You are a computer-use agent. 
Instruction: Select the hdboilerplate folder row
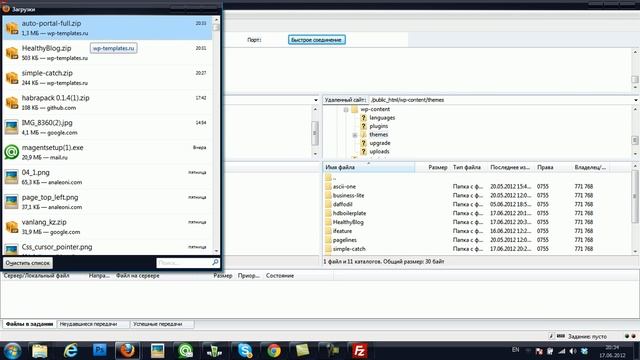[478, 213]
